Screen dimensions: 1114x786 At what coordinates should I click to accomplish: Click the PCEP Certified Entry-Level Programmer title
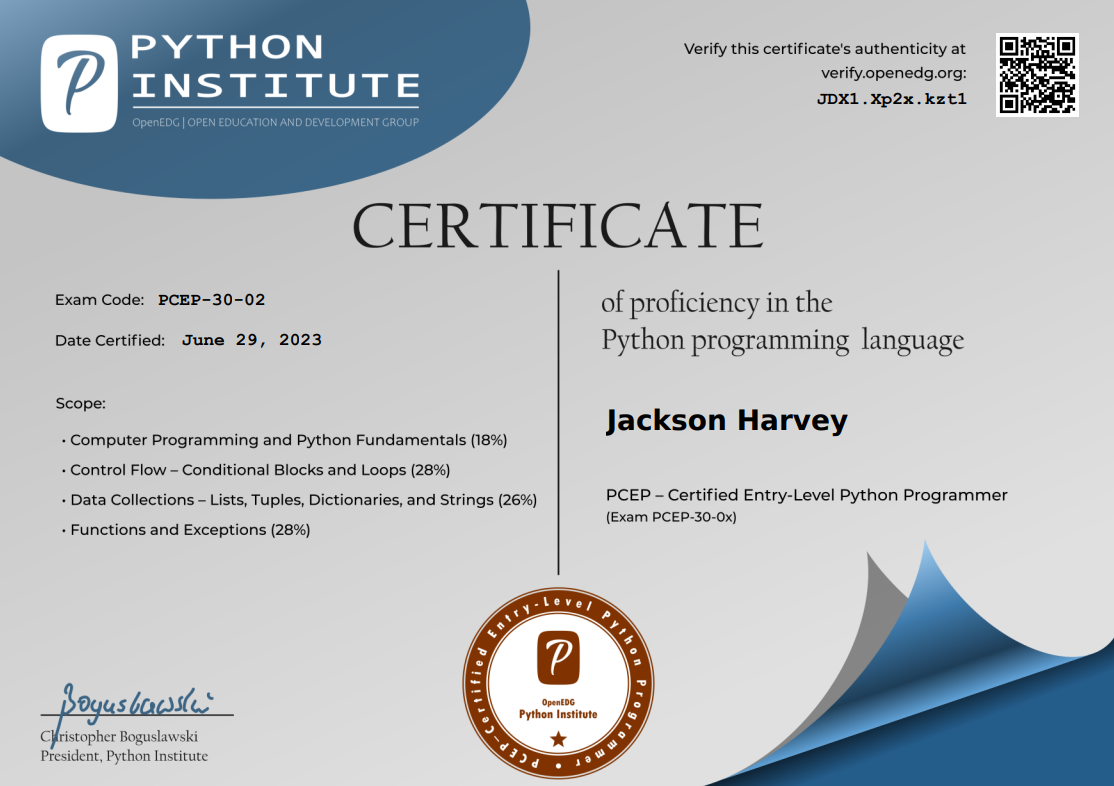tap(806, 495)
